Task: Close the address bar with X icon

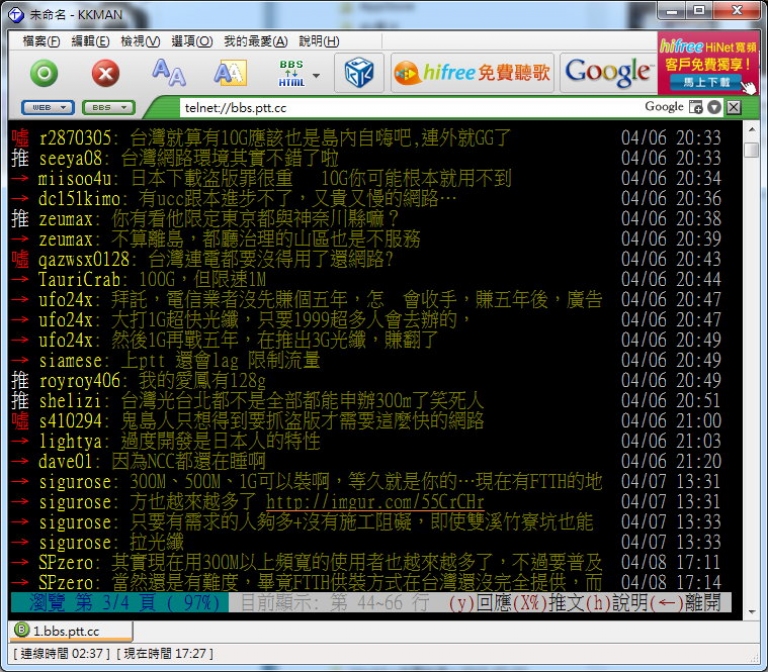Action: tap(734, 107)
